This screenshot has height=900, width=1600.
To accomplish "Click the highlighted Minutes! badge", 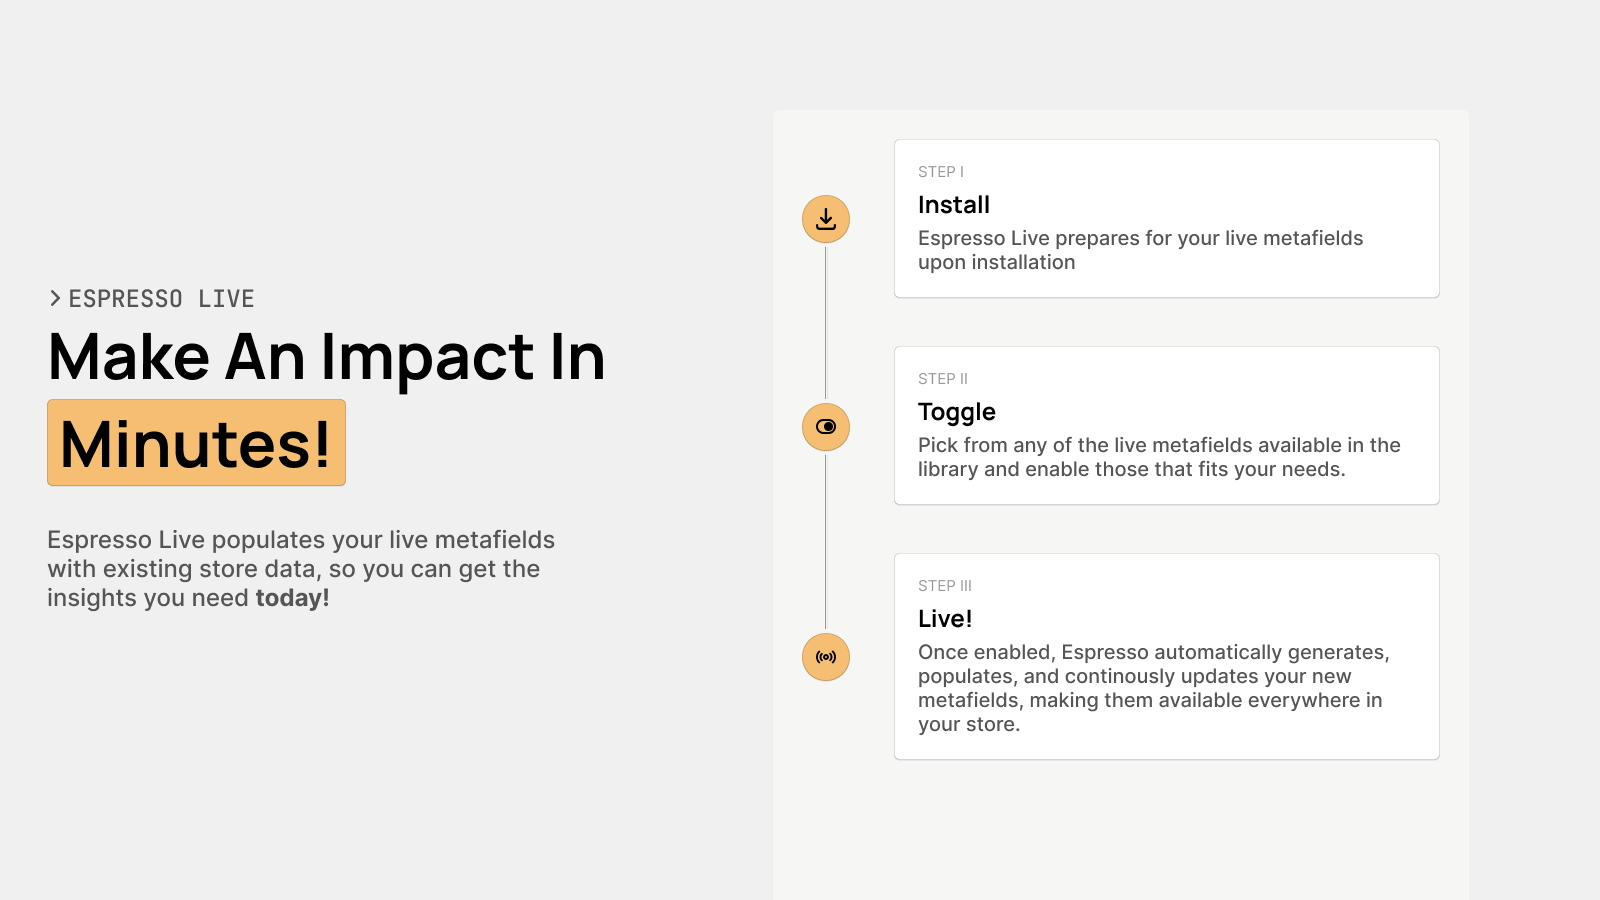I will tap(196, 443).
